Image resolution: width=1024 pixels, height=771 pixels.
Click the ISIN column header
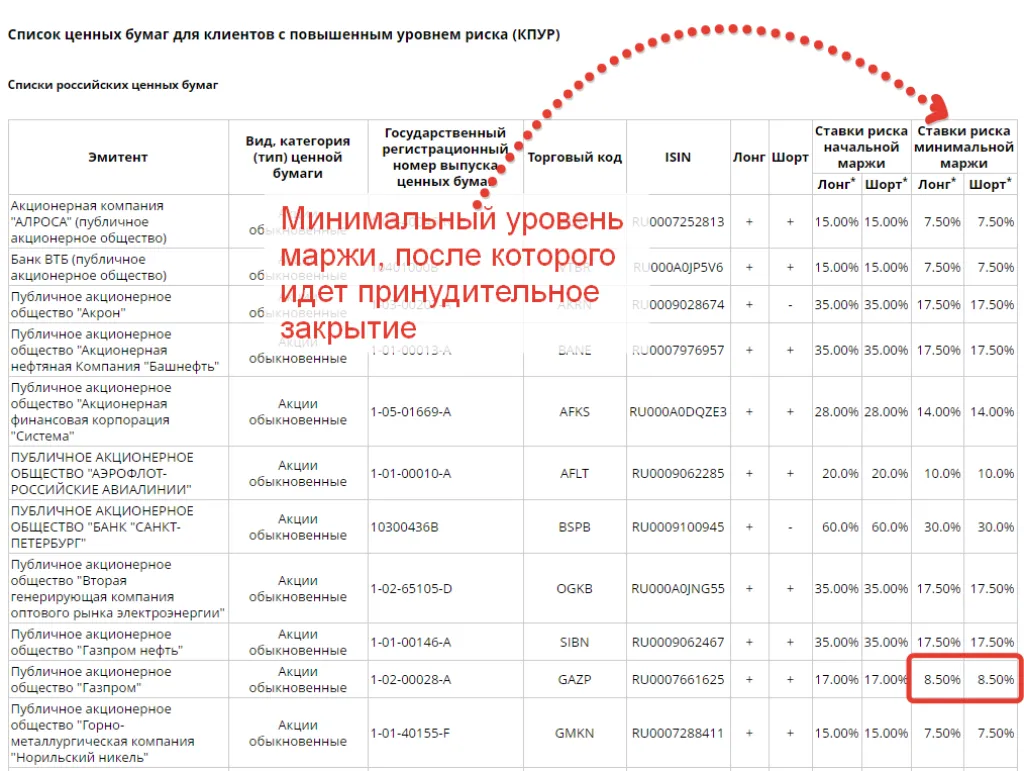(677, 157)
